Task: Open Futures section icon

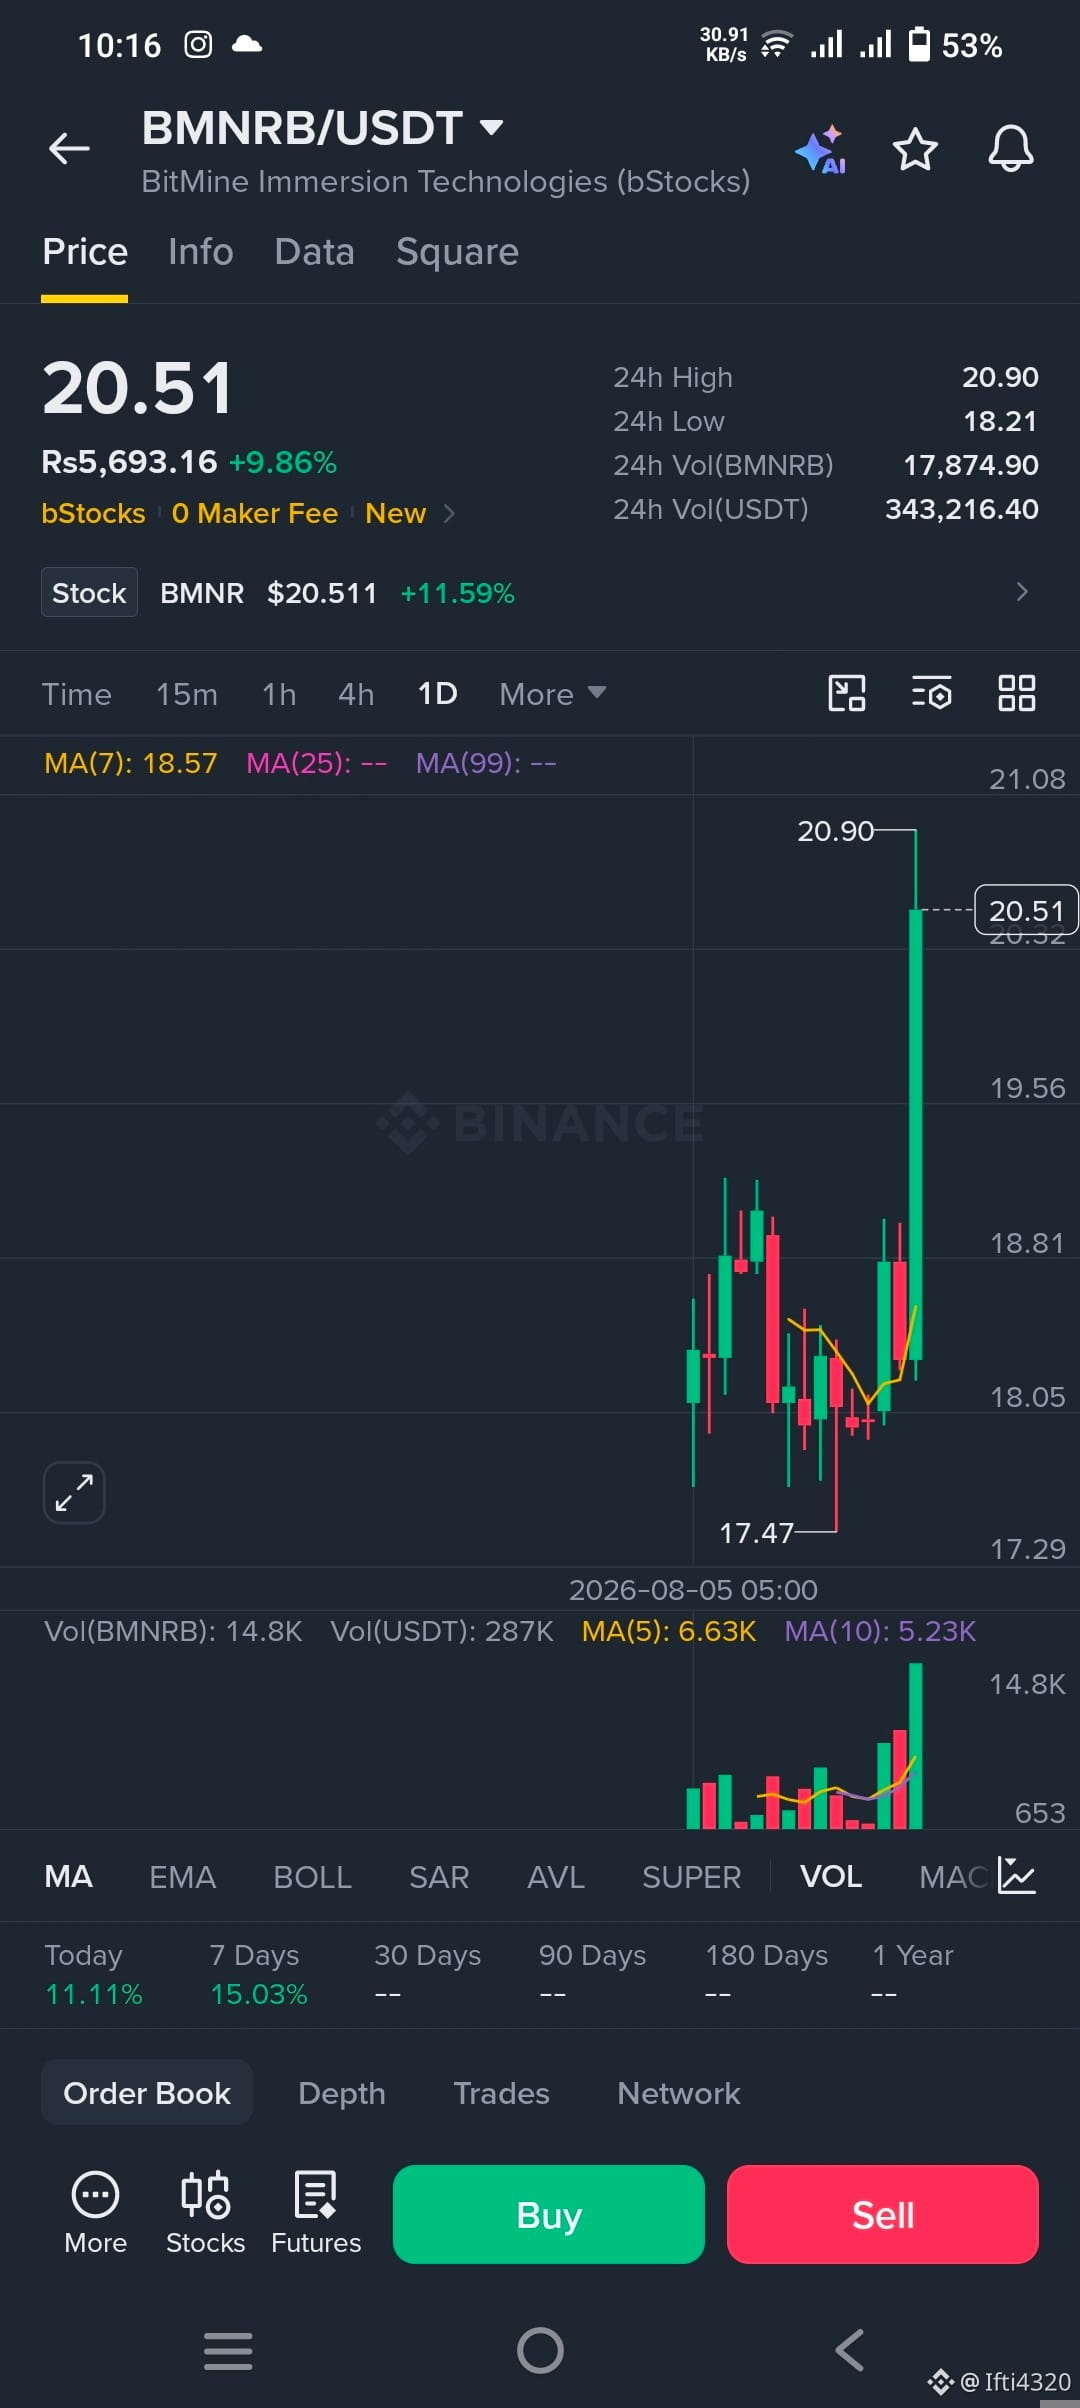Action: pos(316,2214)
